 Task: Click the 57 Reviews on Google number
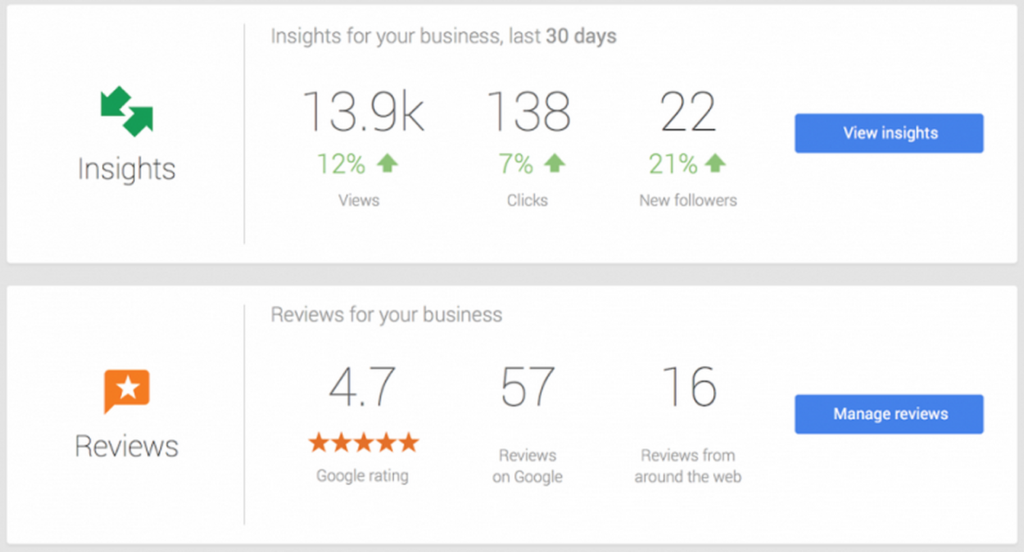pyautogui.click(x=528, y=387)
